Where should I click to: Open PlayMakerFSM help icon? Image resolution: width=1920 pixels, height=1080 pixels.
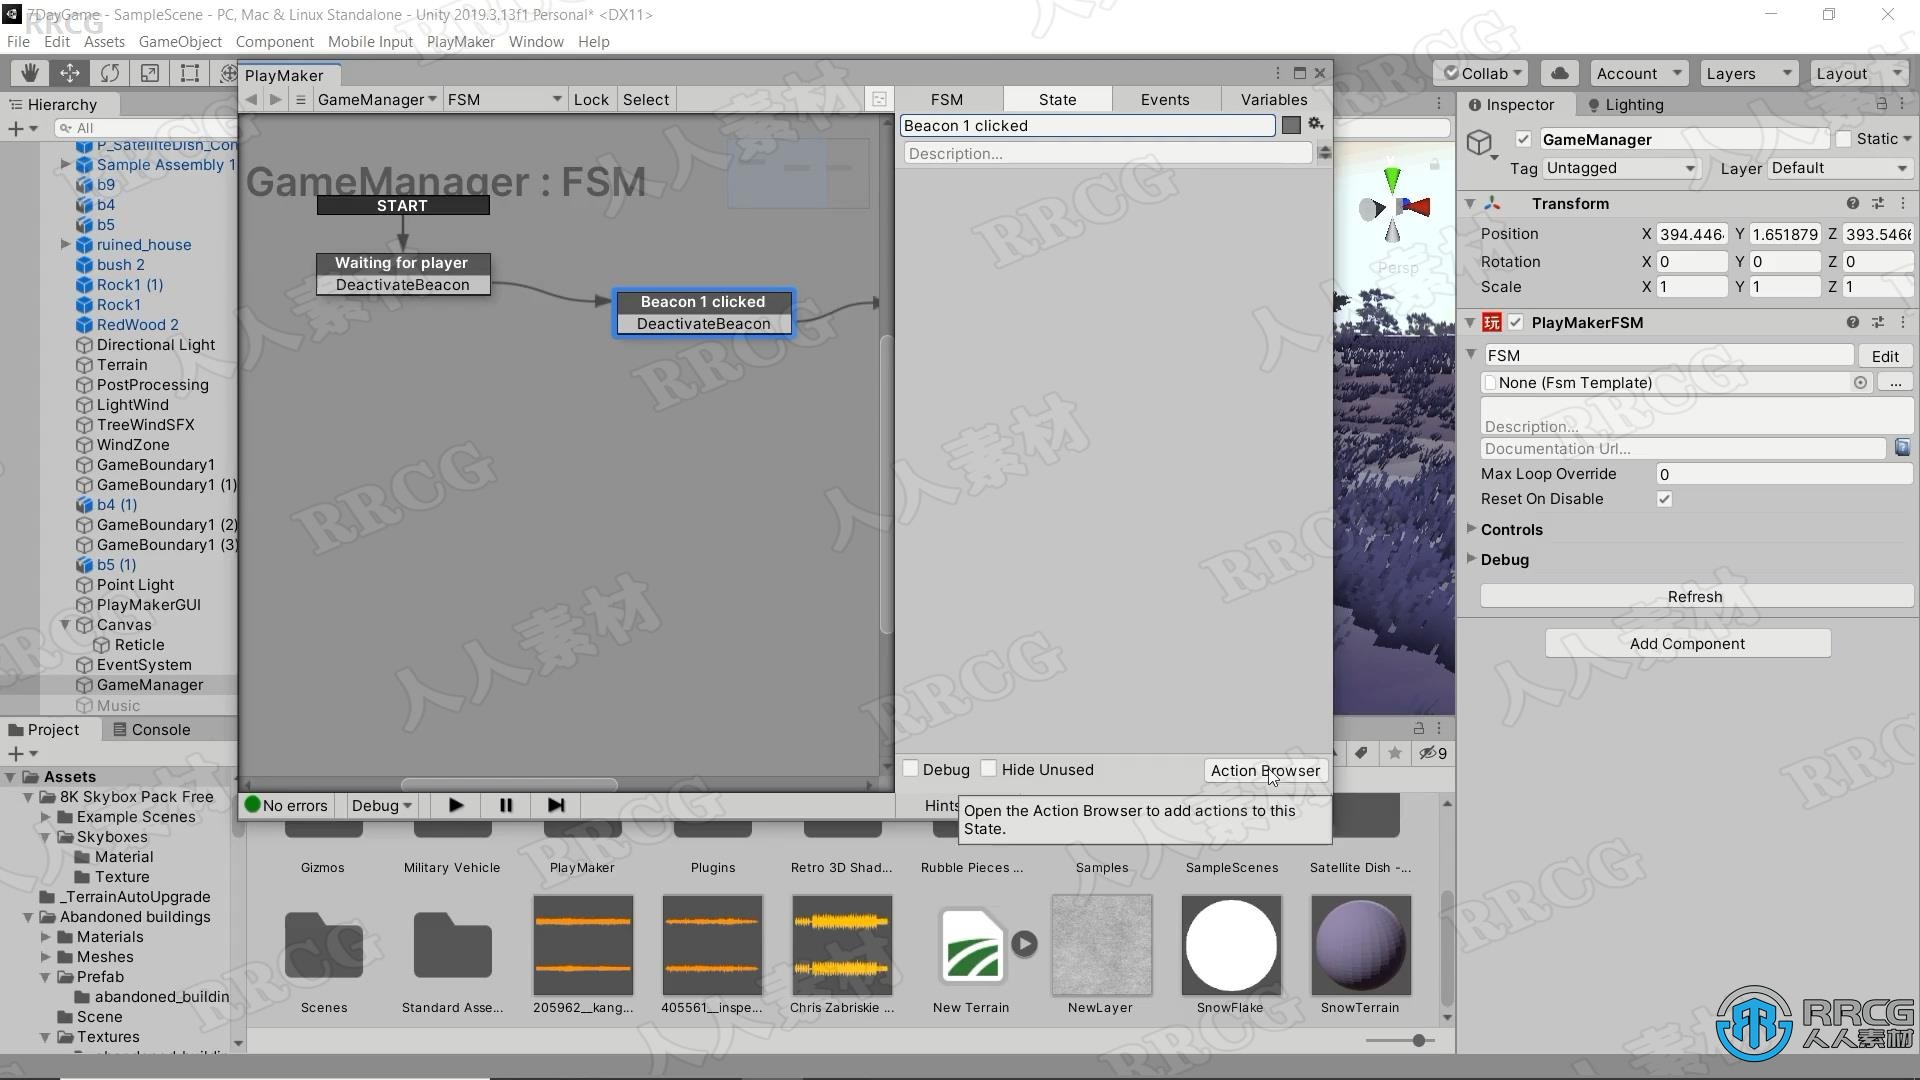(1852, 322)
